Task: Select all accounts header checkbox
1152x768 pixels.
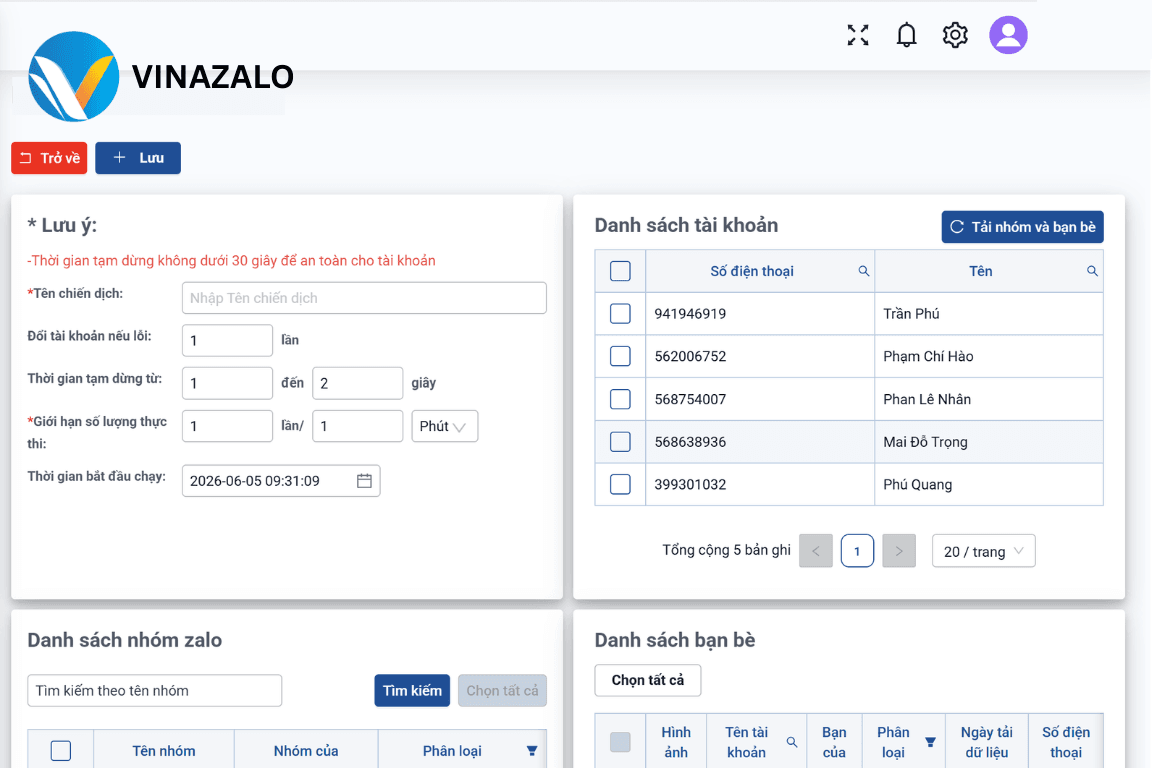Action: coord(620,271)
